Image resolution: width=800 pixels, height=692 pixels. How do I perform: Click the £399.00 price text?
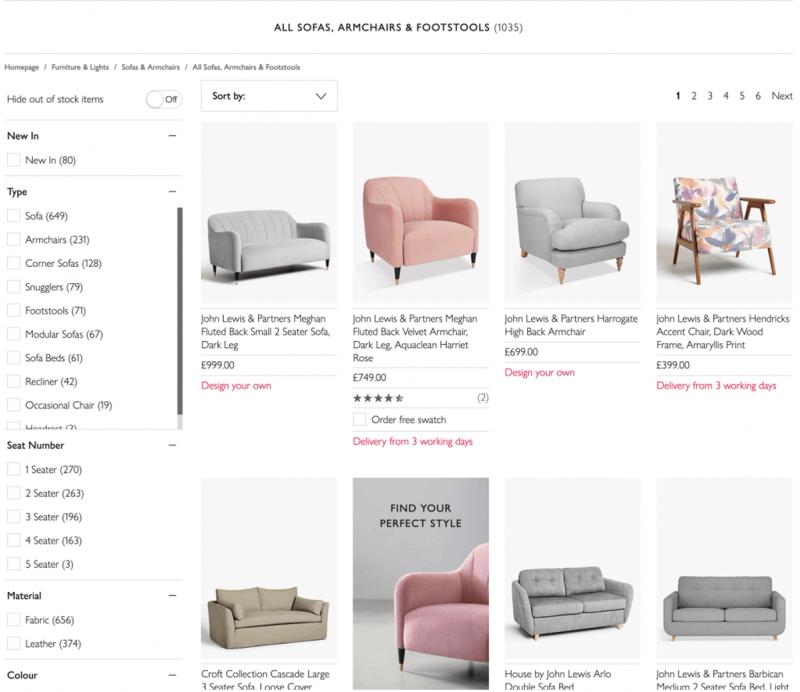pyautogui.click(x=673, y=365)
